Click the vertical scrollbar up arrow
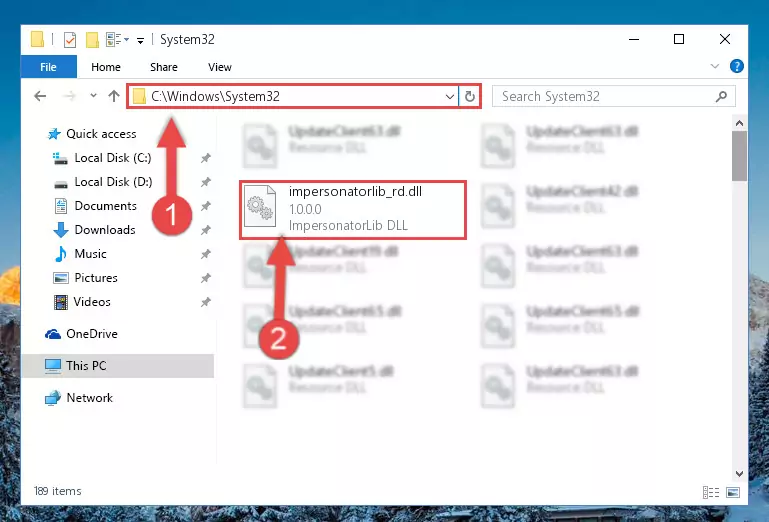Viewport: 769px width, 522px height. 740,123
